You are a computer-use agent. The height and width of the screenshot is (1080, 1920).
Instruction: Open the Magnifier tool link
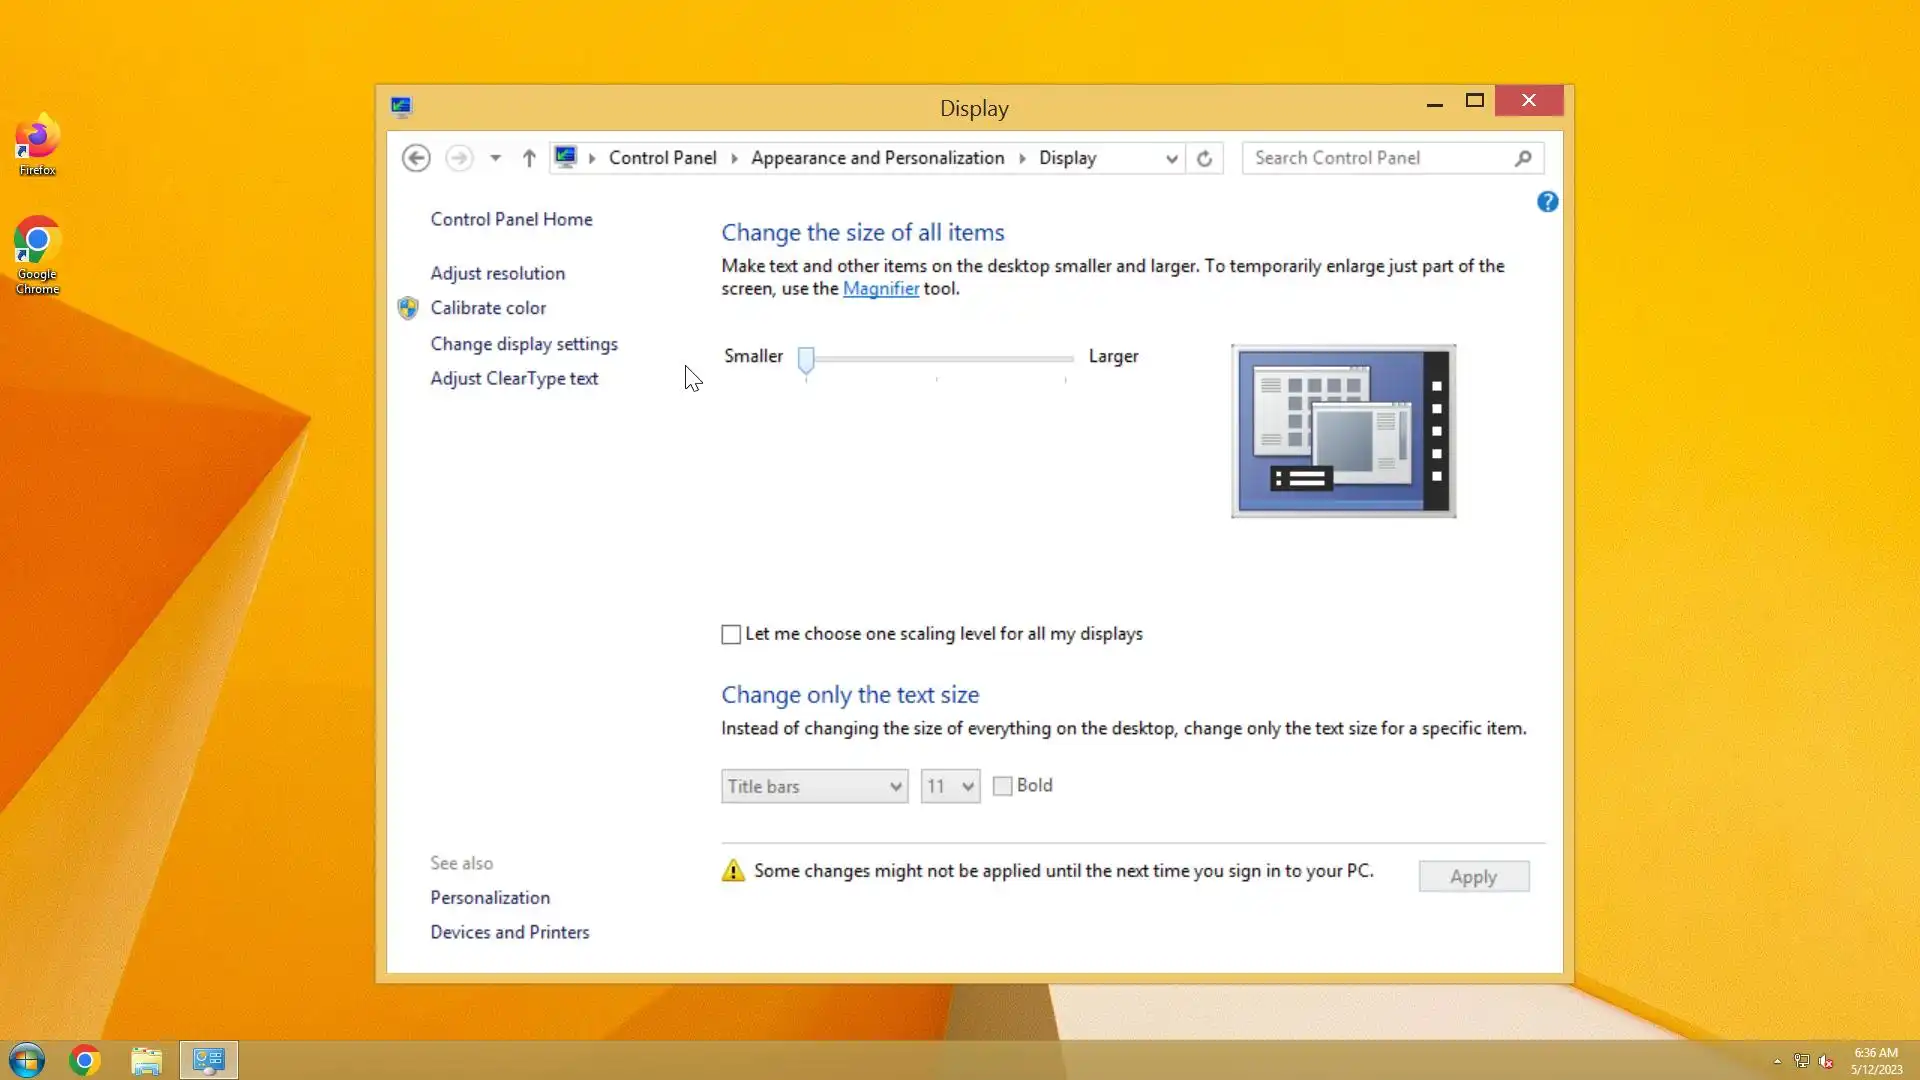pos(880,289)
